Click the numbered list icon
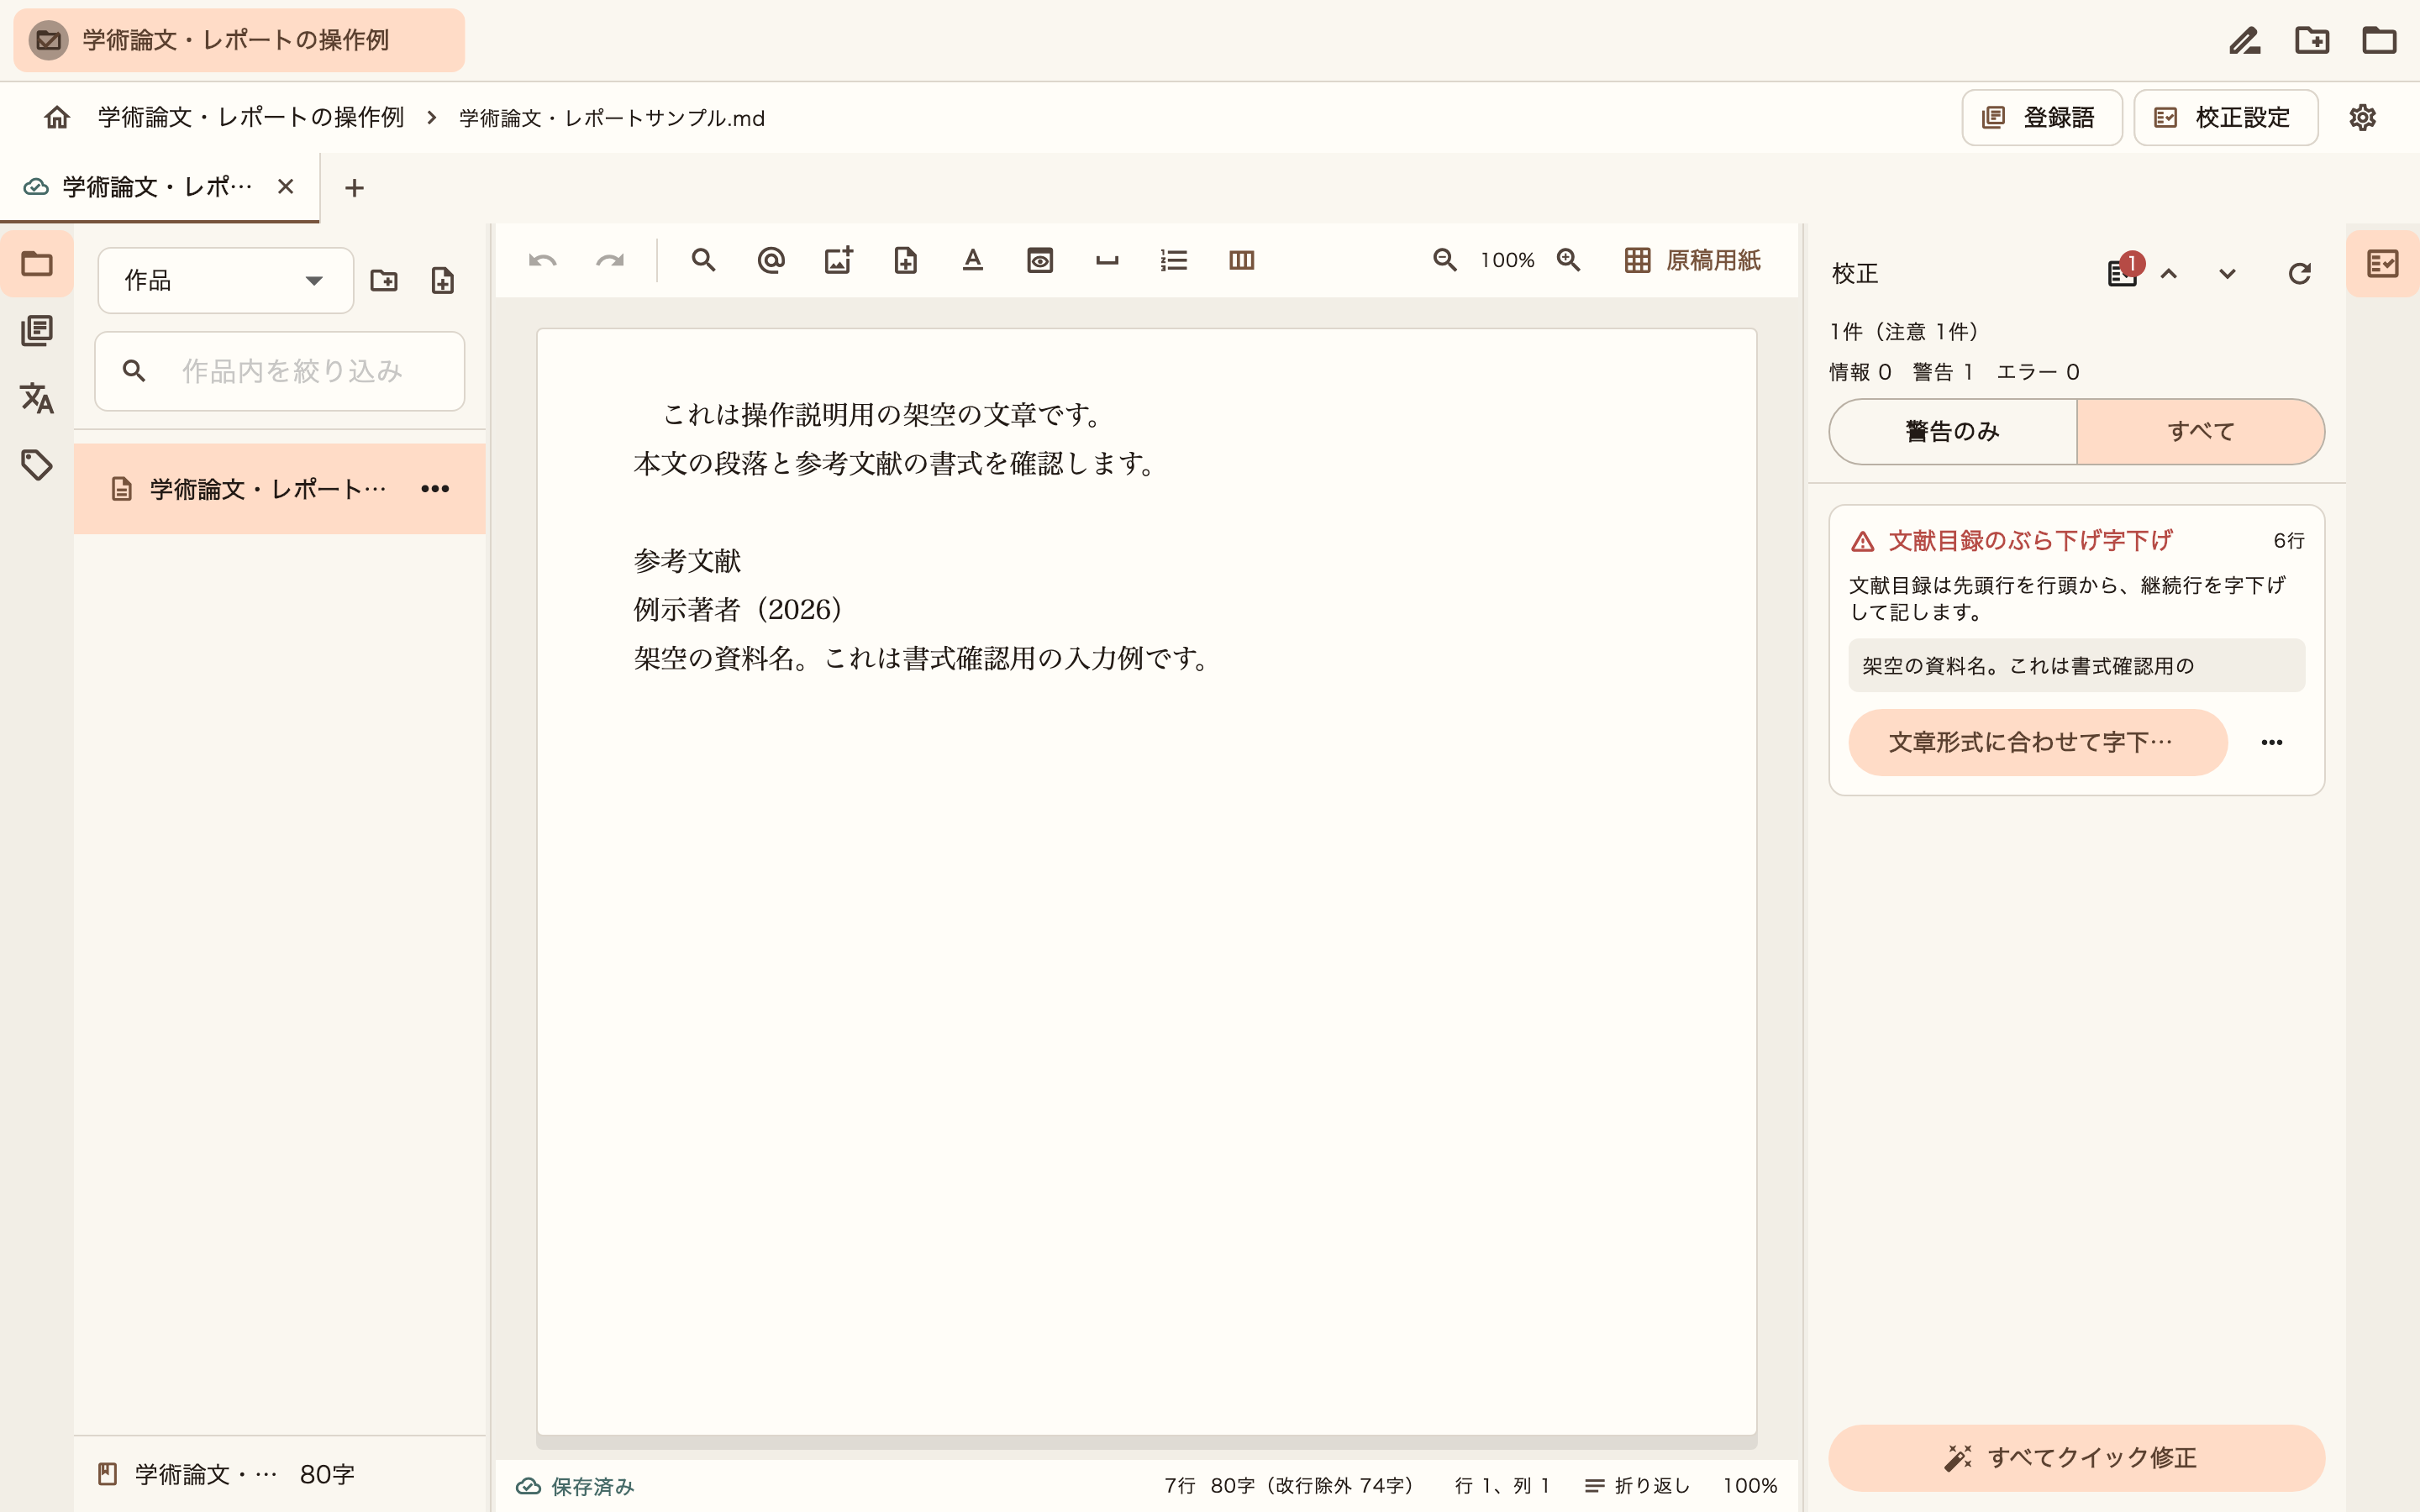Screen dimensions: 2420x1512 [x=1174, y=261]
